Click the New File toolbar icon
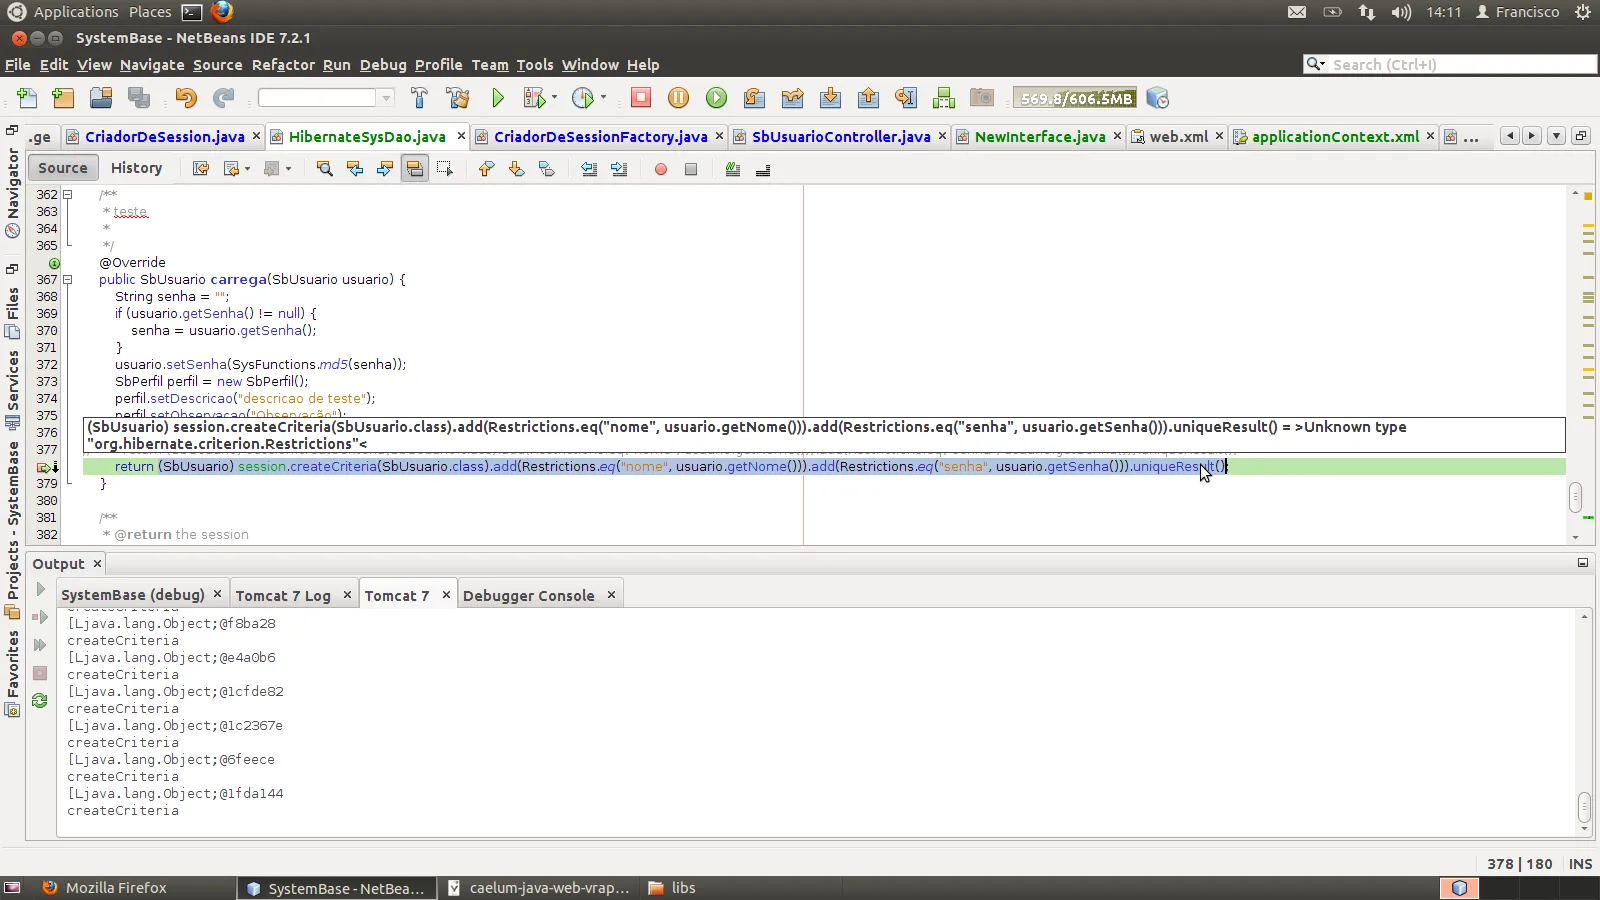 27,98
